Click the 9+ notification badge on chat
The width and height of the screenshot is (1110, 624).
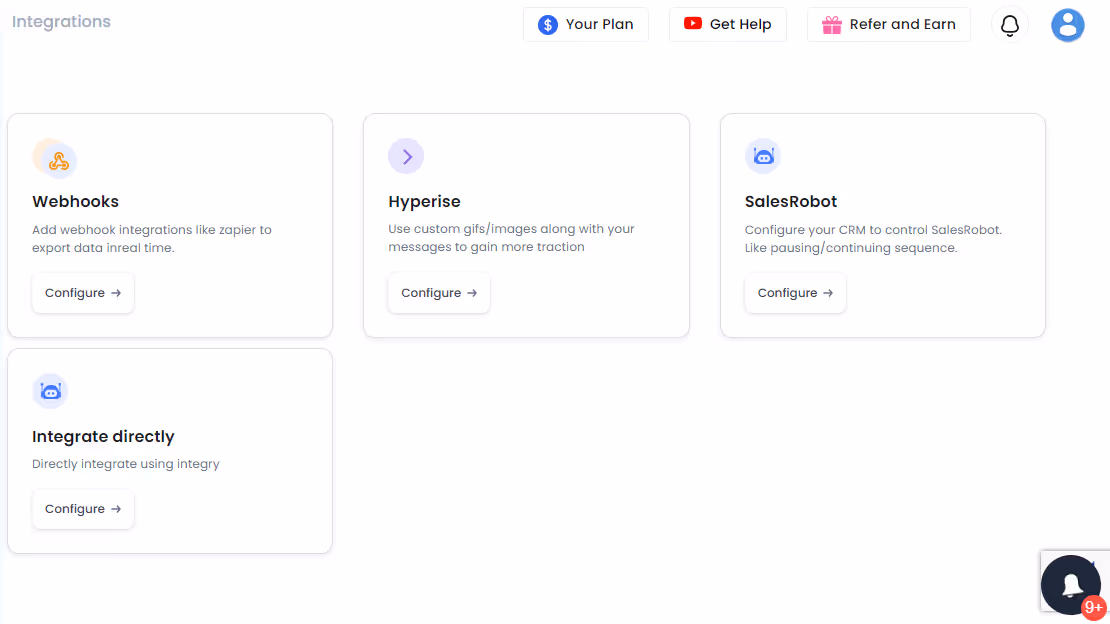[x=1094, y=607]
